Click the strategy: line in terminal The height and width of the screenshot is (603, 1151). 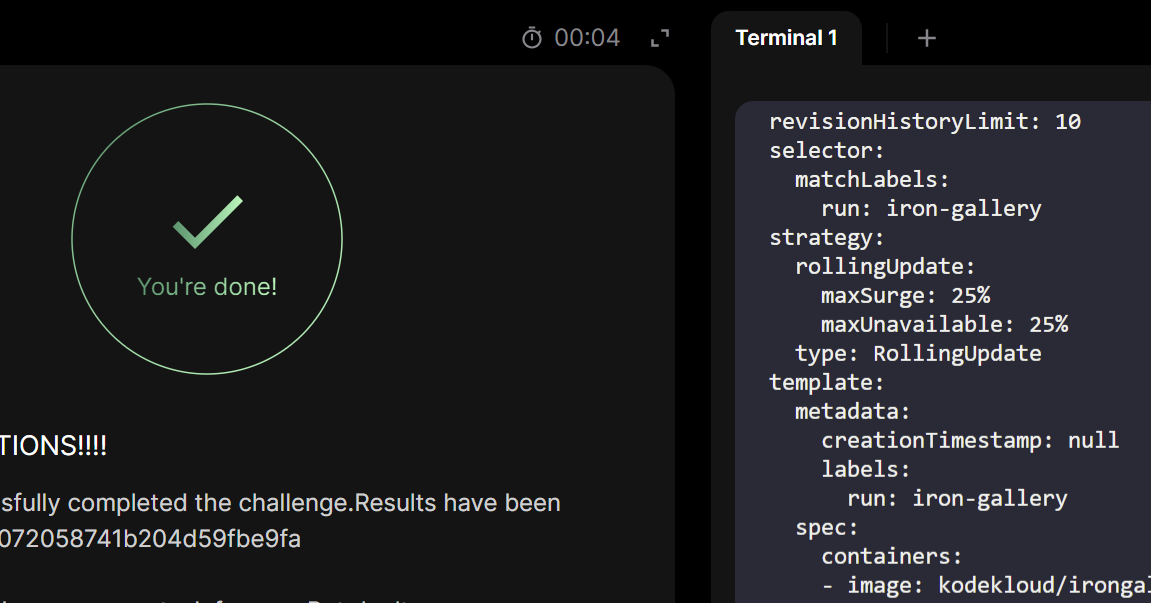click(827, 238)
